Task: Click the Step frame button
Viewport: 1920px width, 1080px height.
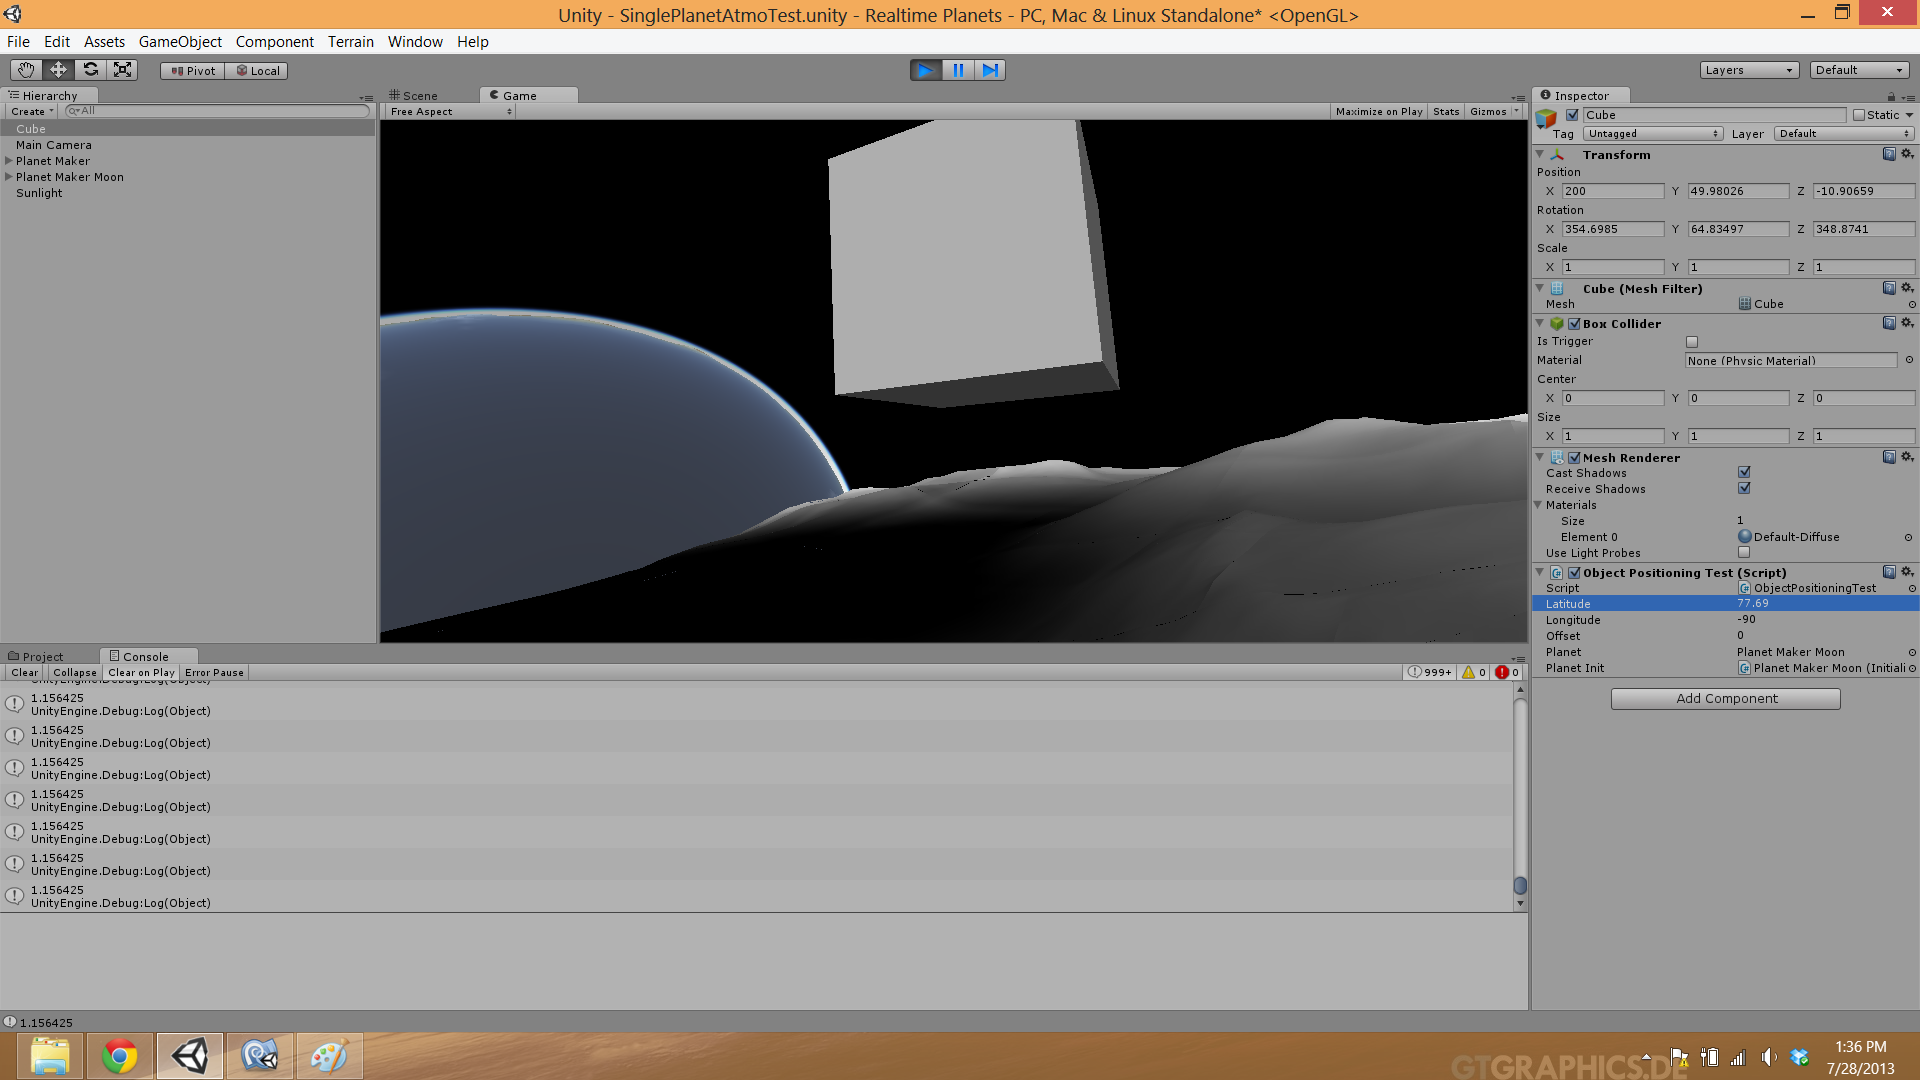Action: pos(990,70)
